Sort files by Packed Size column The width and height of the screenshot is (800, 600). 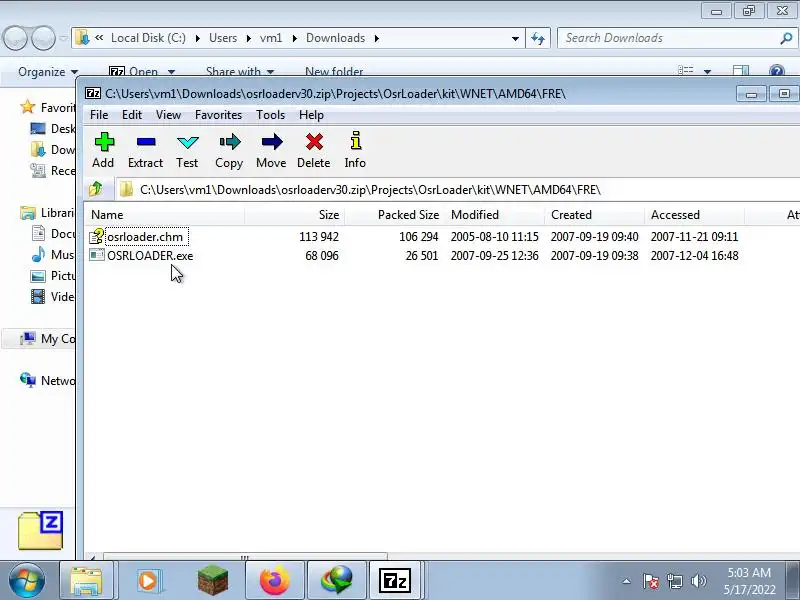[x=395, y=215]
